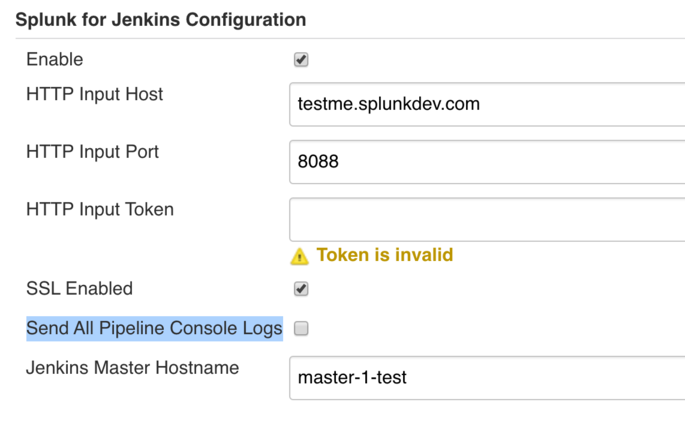Click the master-1-test hostname value
The width and height of the screenshot is (685, 444).
[x=352, y=378]
